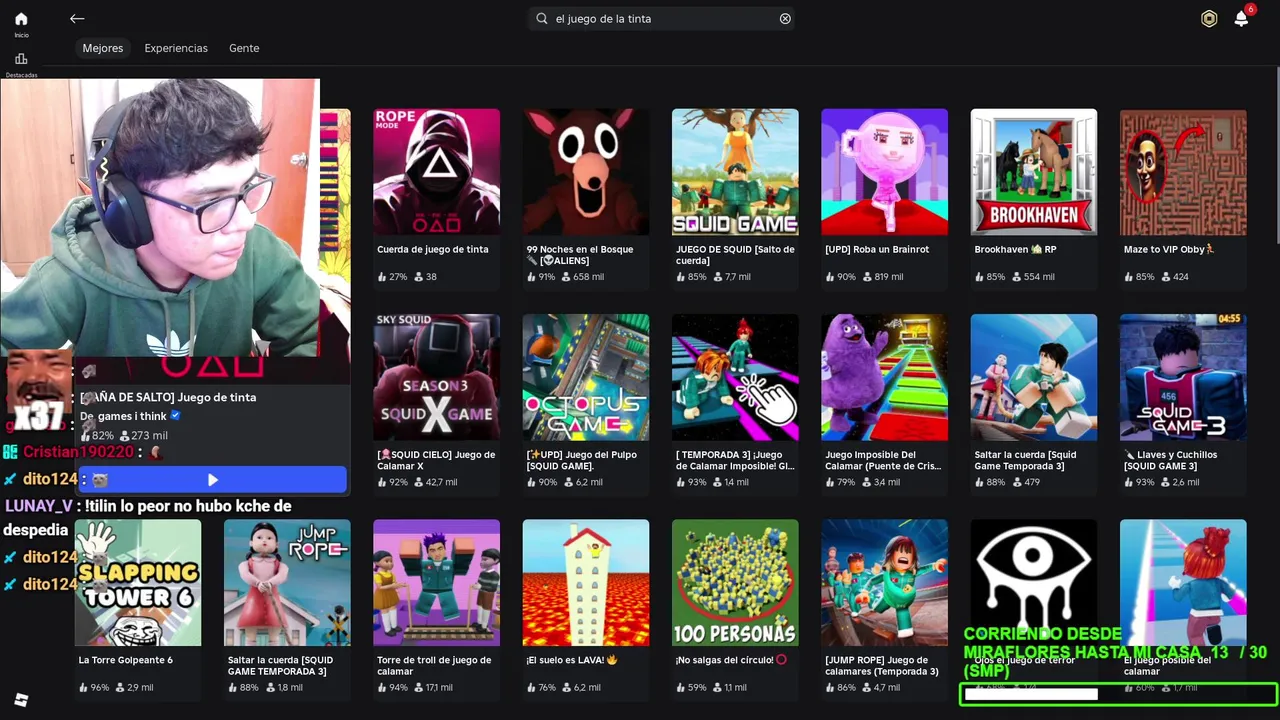Open 'Torre de troll de juego de calamar' thumbnail

pyautogui.click(x=436, y=583)
